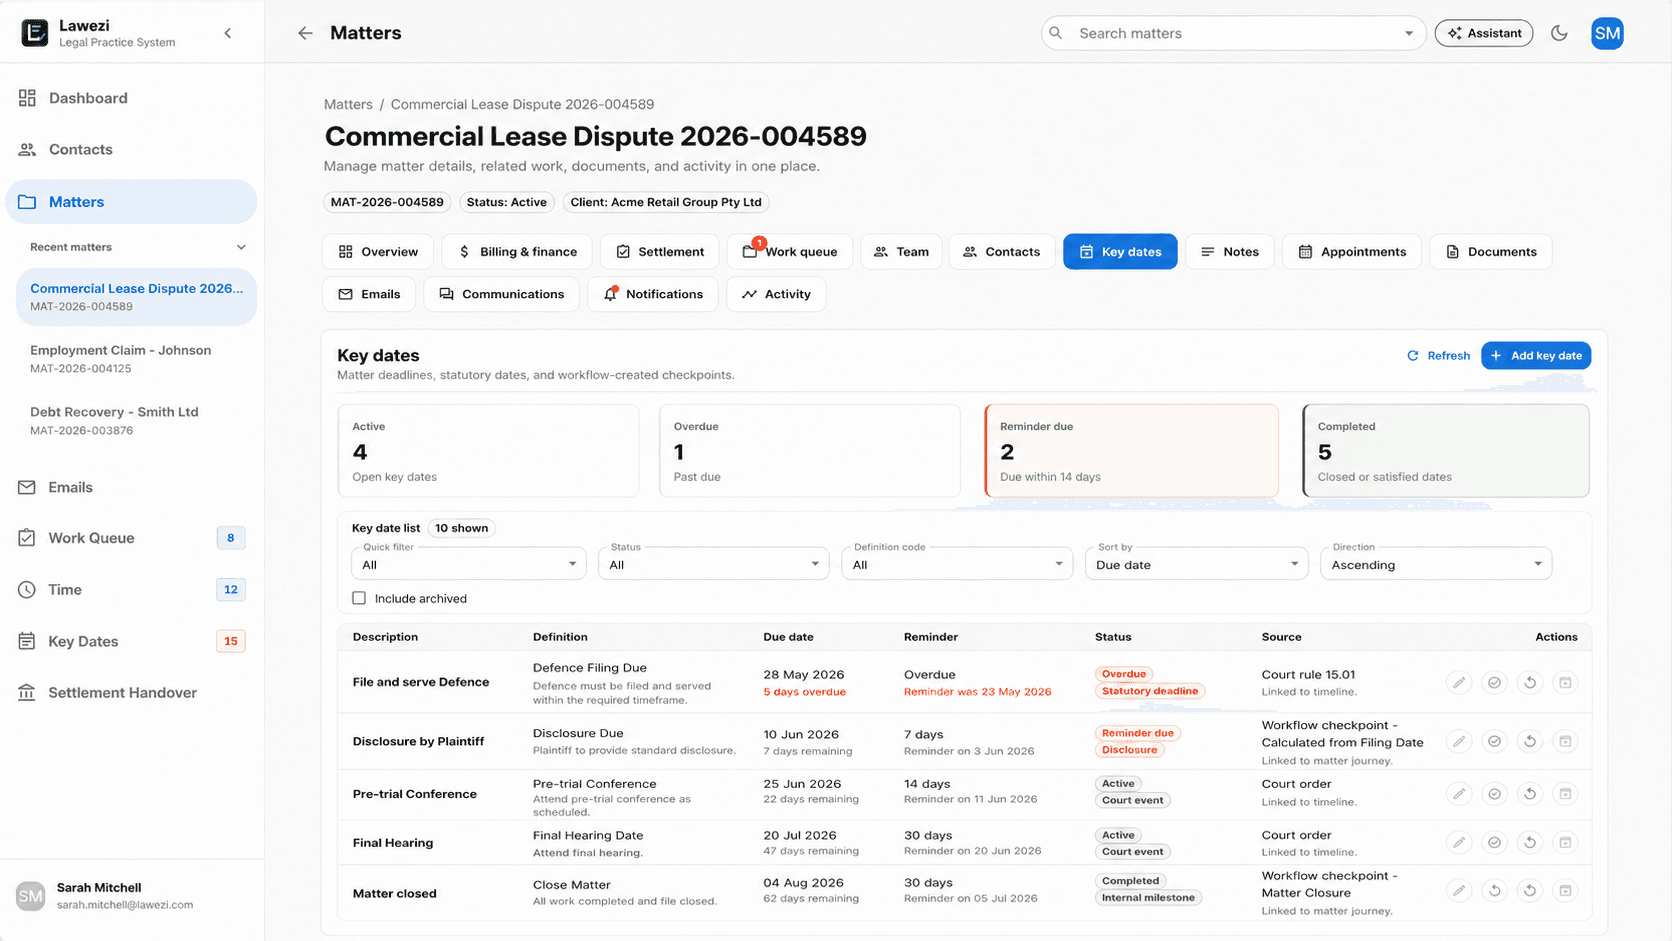Open the Quick filter dropdown

click(468, 564)
